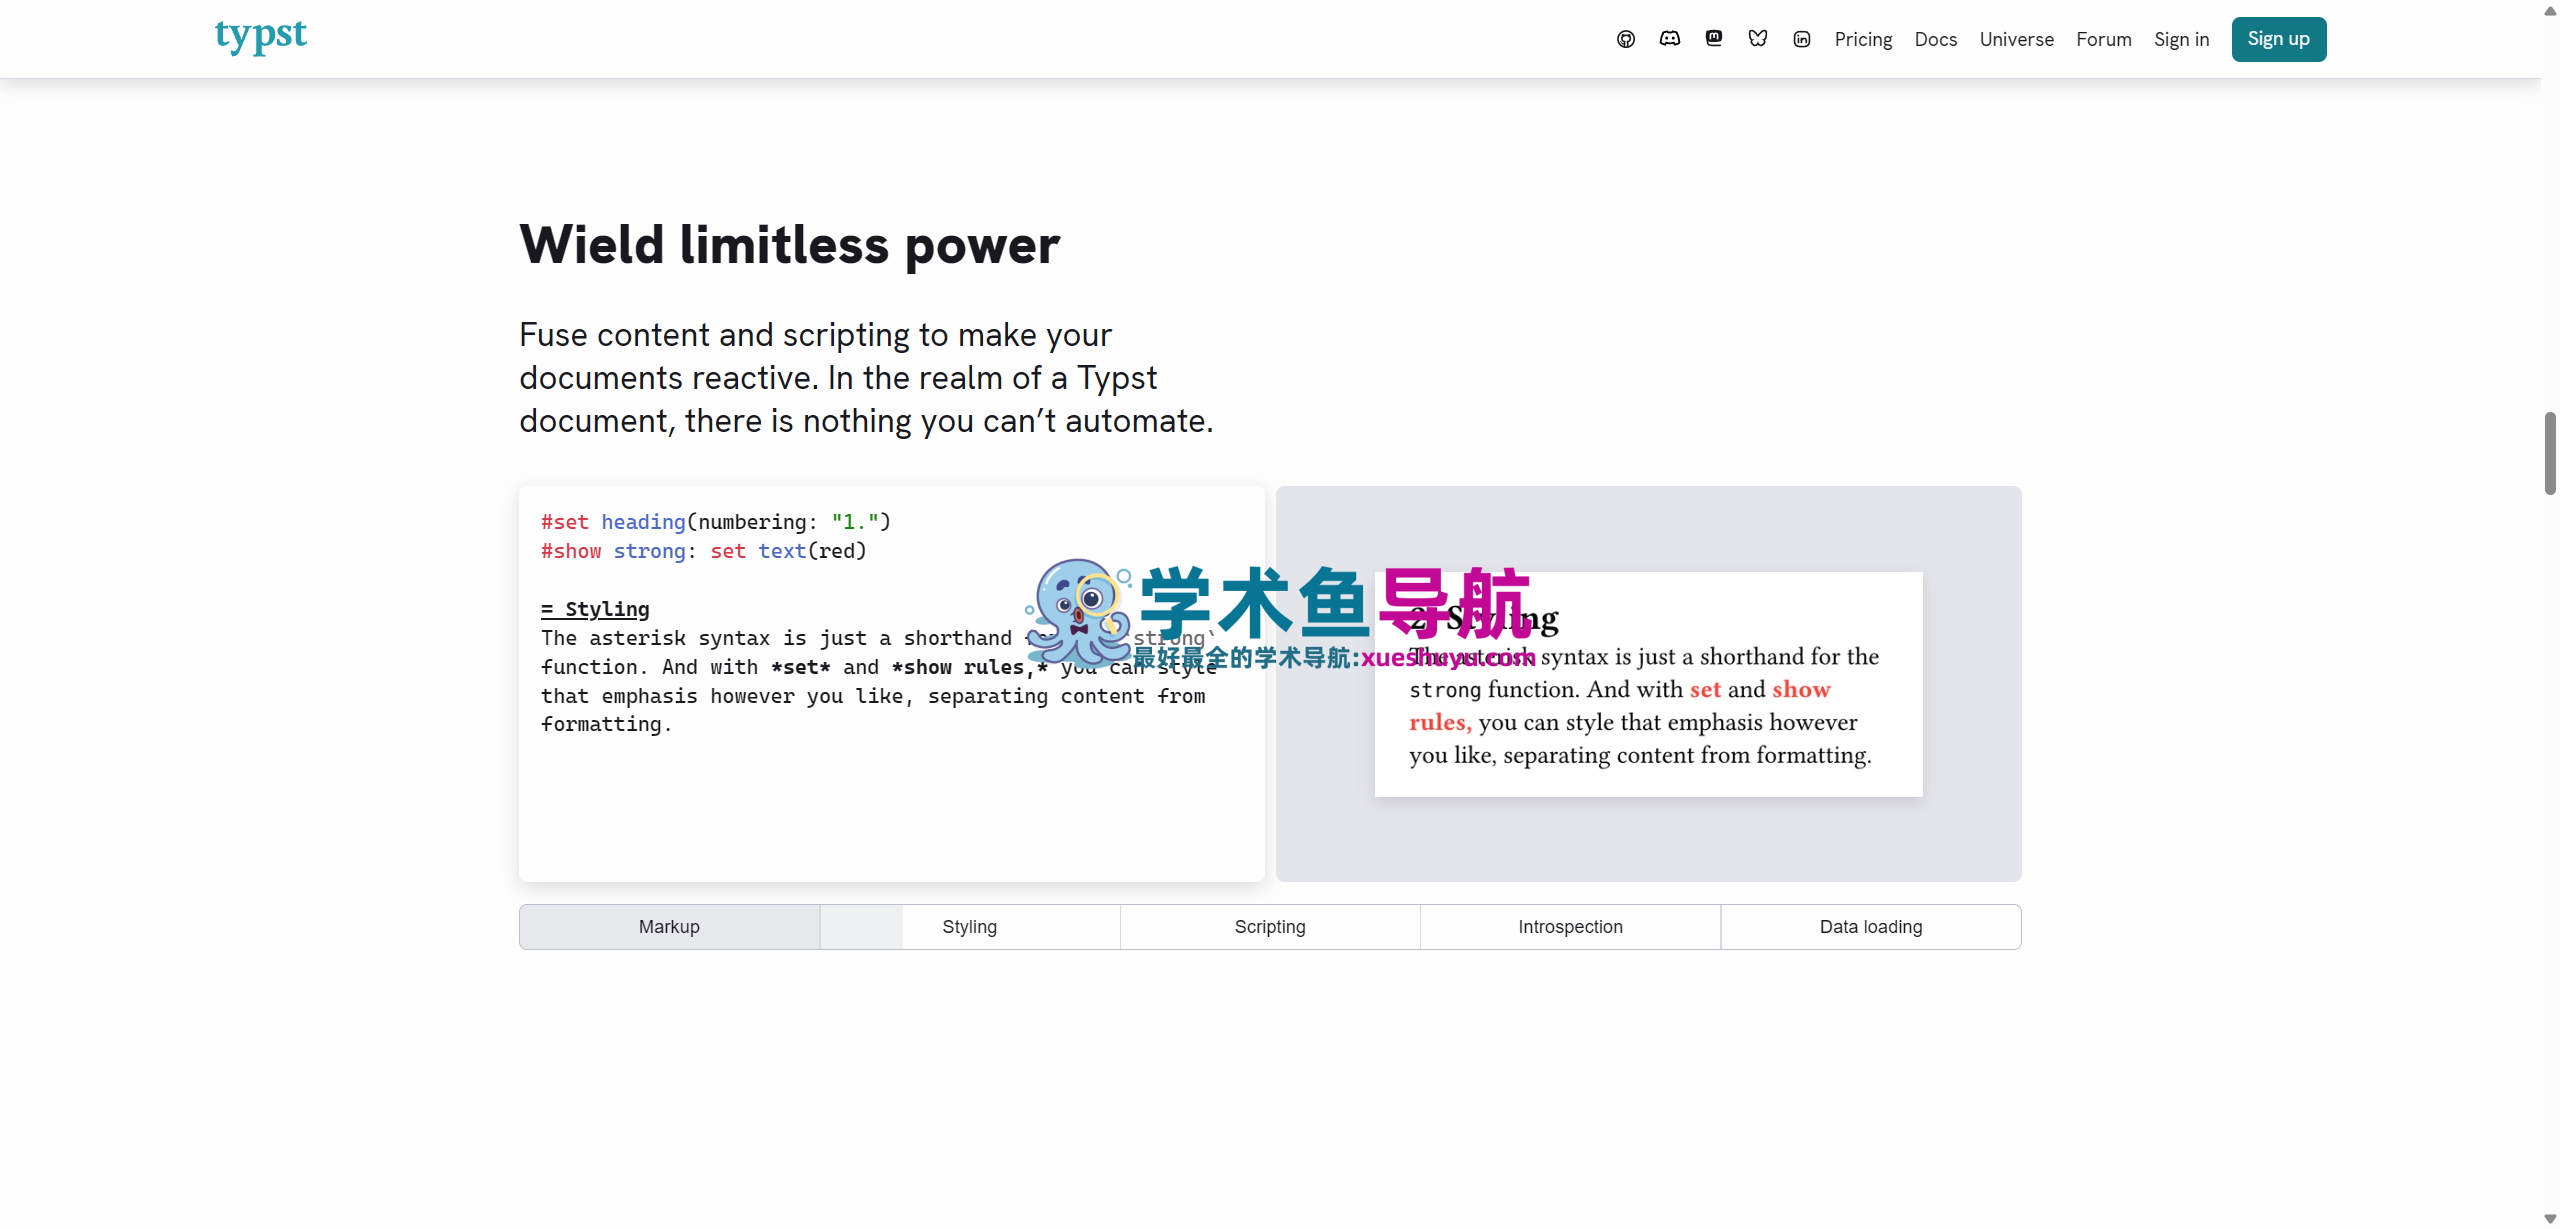This screenshot has width=2560, height=1229.
Task: Go to the Pricing page
Action: 1863,39
